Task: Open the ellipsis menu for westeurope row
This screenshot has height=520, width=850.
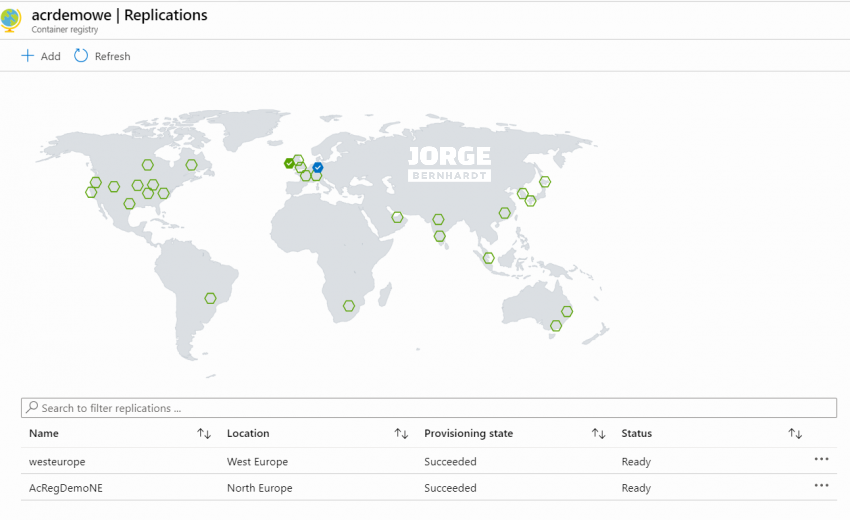Action: coord(821,459)
